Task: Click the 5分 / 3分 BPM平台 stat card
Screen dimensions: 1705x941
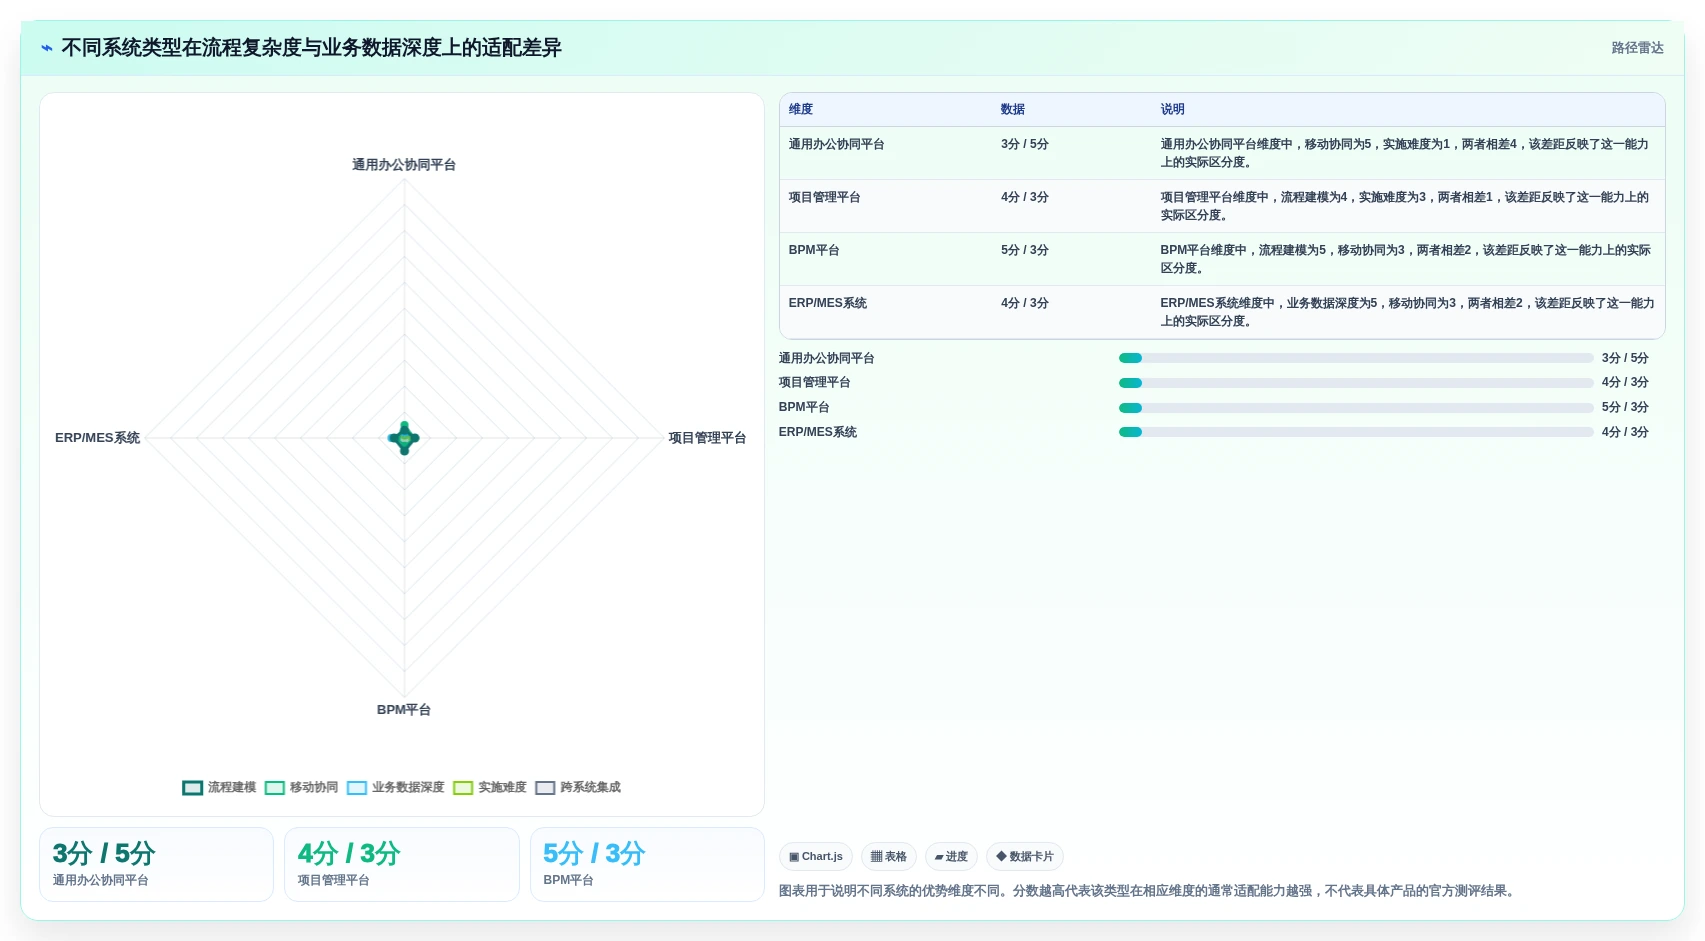Action: coord(647,865)
